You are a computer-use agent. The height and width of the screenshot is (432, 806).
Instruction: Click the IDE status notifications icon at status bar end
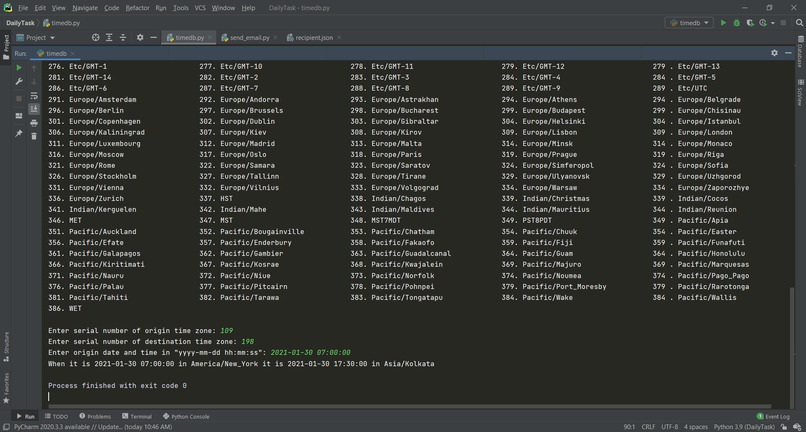[x=797, y=427]
